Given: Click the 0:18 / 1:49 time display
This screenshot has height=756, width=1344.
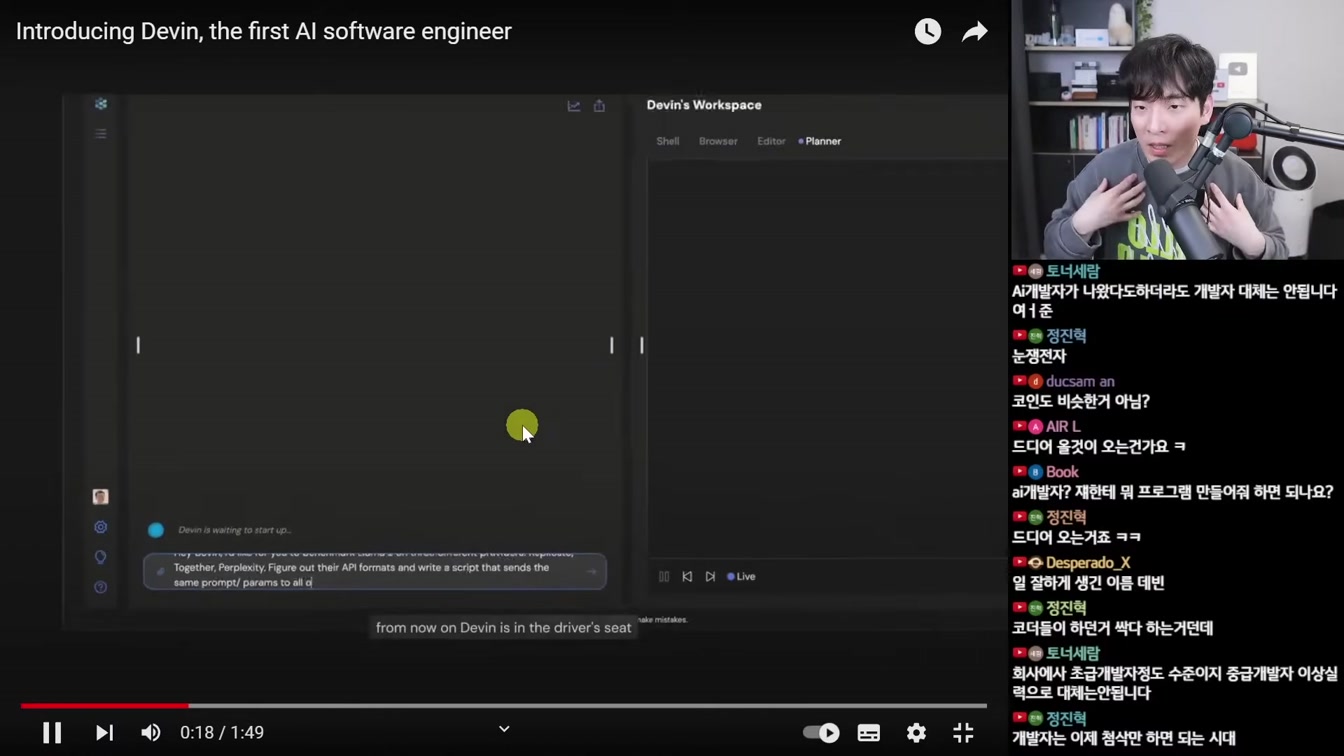Looking at the screenshot, I should [x=222, y=733].
